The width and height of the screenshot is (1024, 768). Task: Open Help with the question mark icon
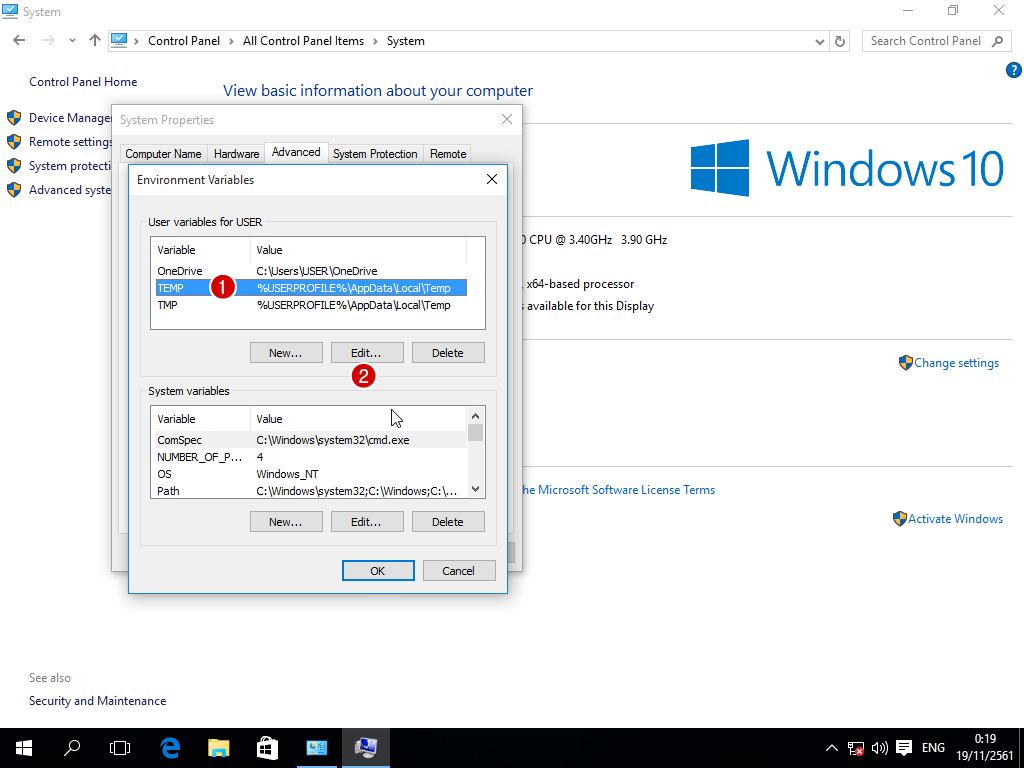pyautogui.click(x=1014, y=70)
